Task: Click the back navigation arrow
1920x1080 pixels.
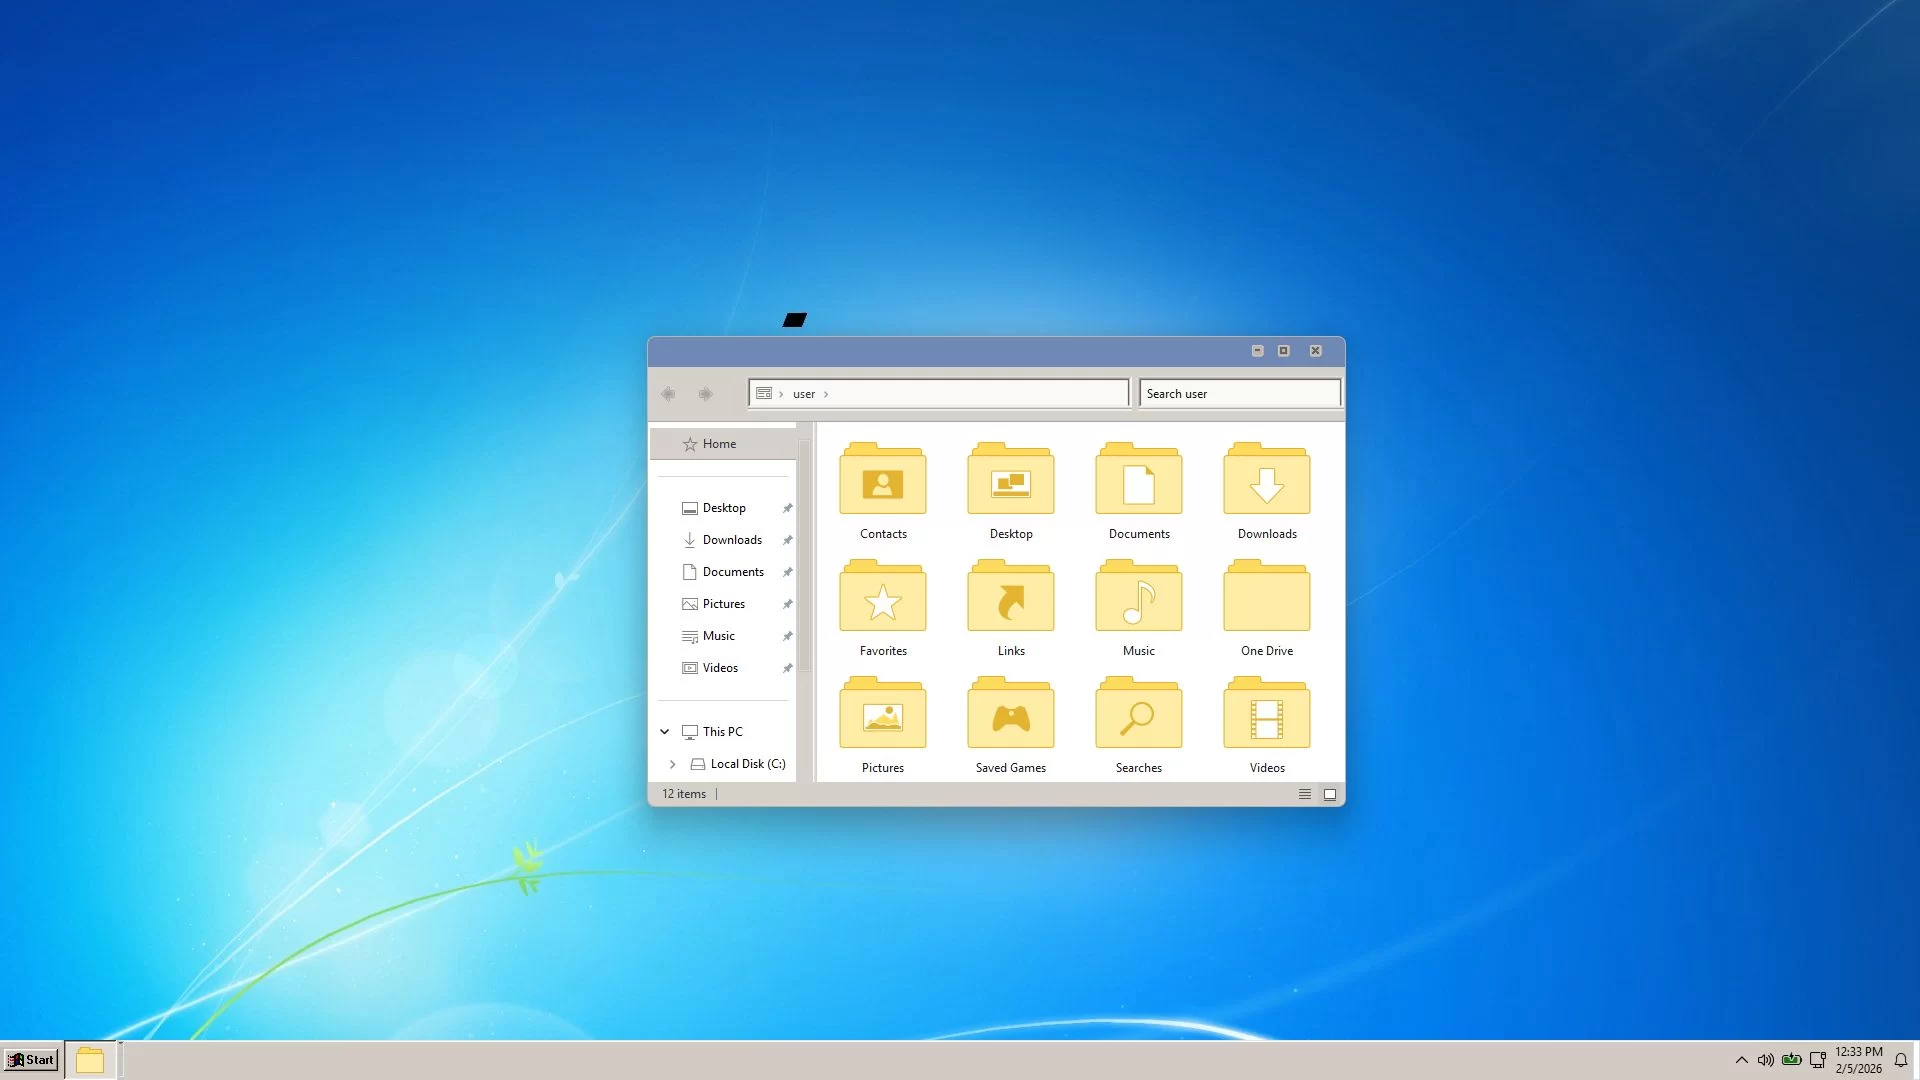Action: 668,394
